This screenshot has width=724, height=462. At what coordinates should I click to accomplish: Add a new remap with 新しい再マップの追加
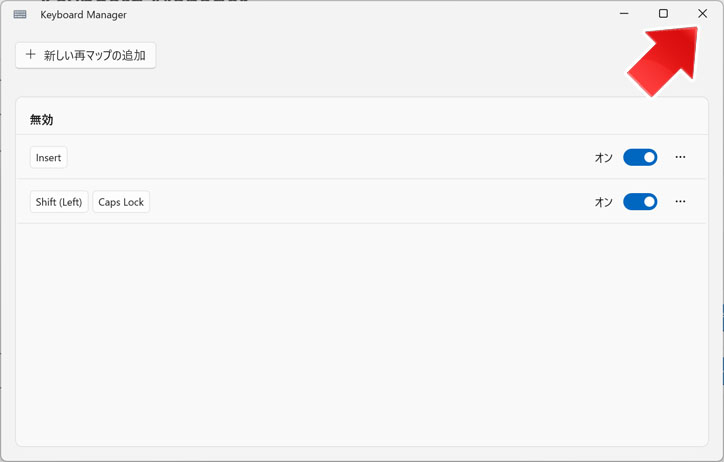click(x=85, y=55)
